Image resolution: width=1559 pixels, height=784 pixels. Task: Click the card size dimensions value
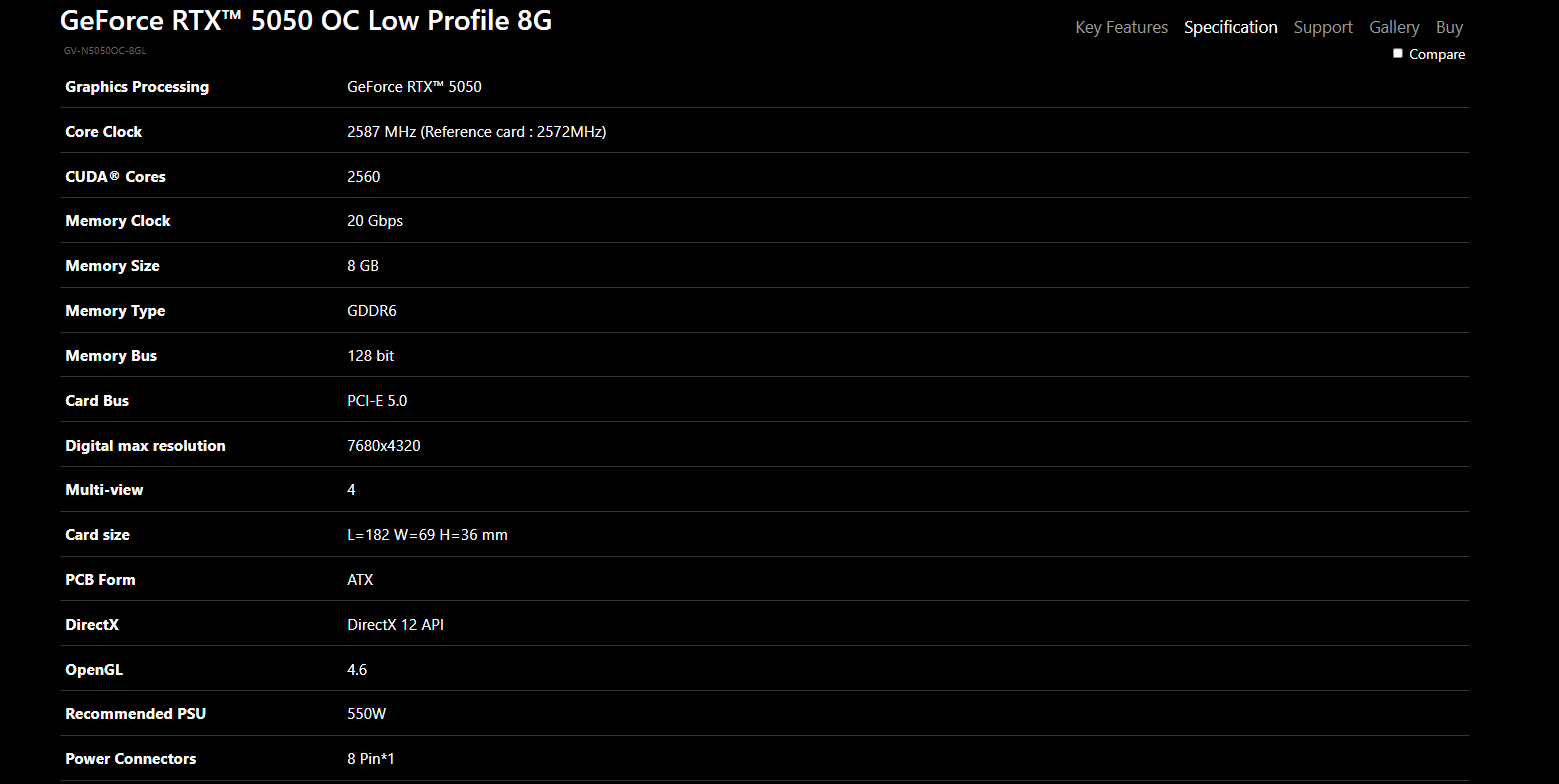tap(427, 535)
